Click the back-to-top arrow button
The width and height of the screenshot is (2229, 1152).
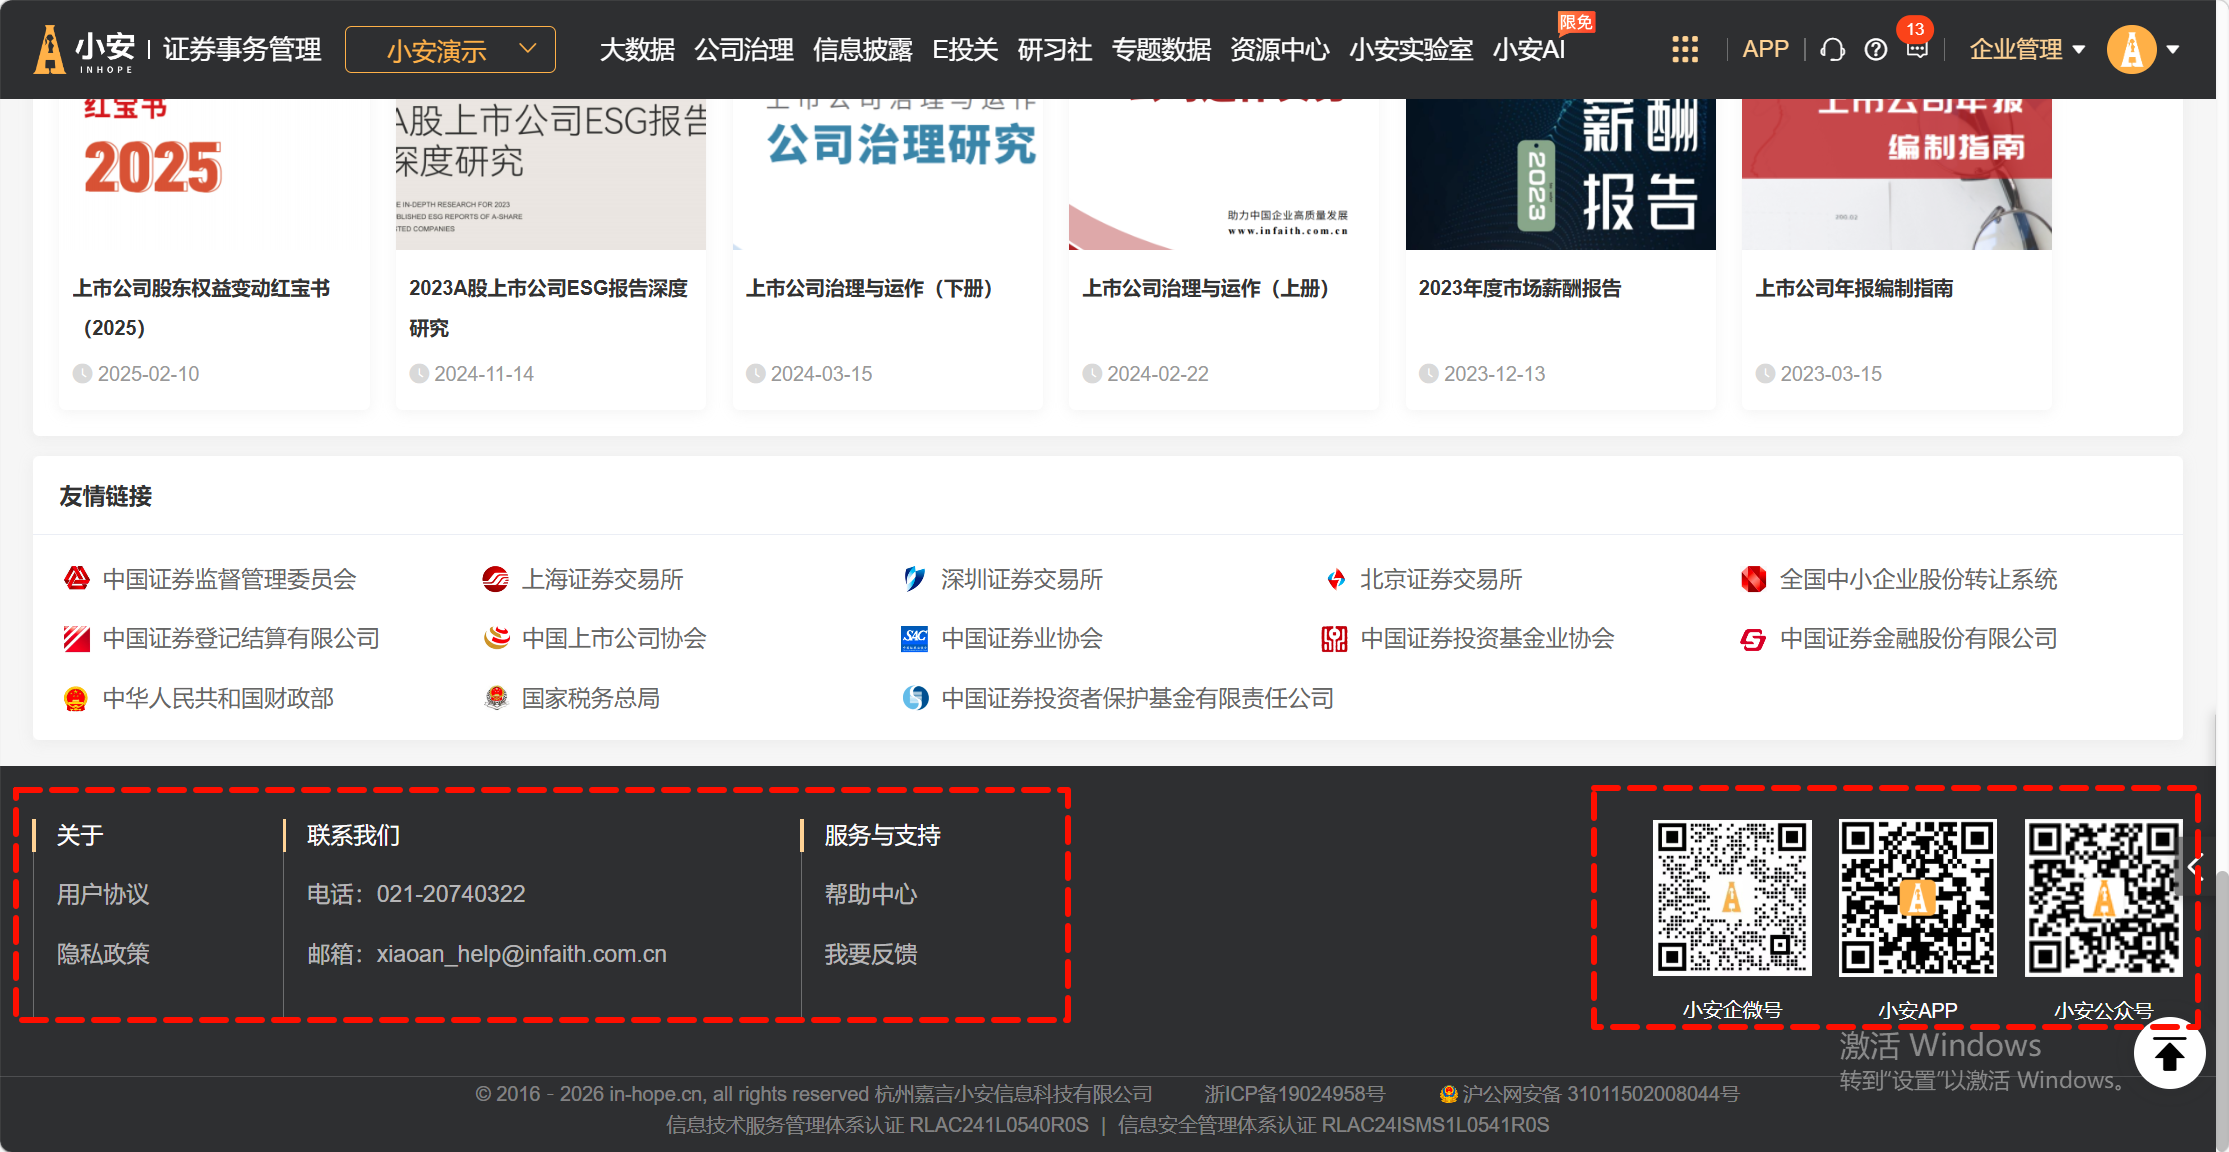2169,1053
